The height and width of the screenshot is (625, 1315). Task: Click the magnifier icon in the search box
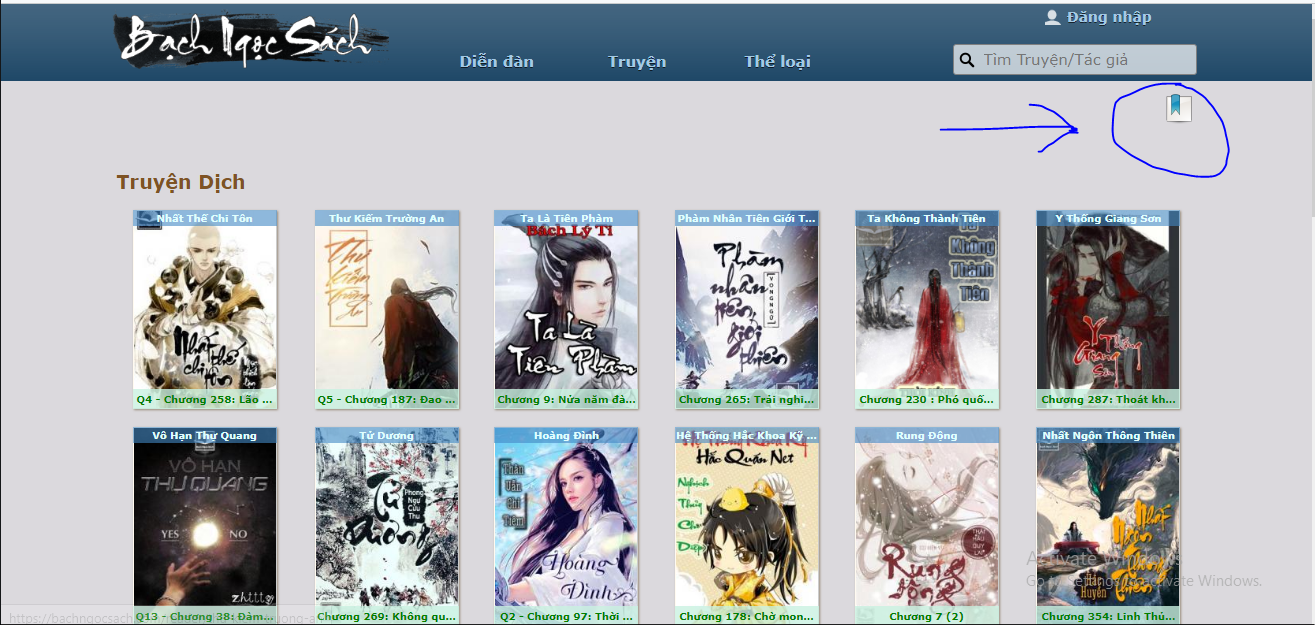pos(967,60)
